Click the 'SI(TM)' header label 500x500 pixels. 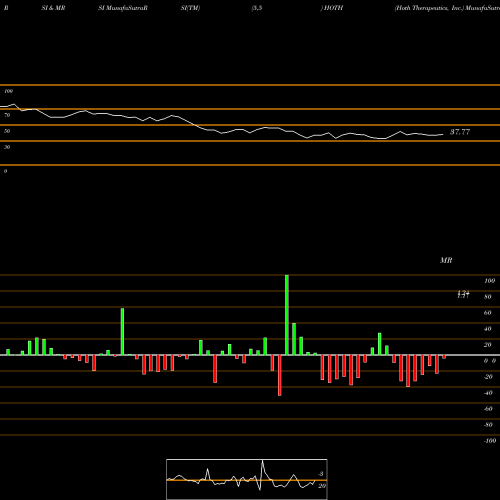[x=190, y=8]
